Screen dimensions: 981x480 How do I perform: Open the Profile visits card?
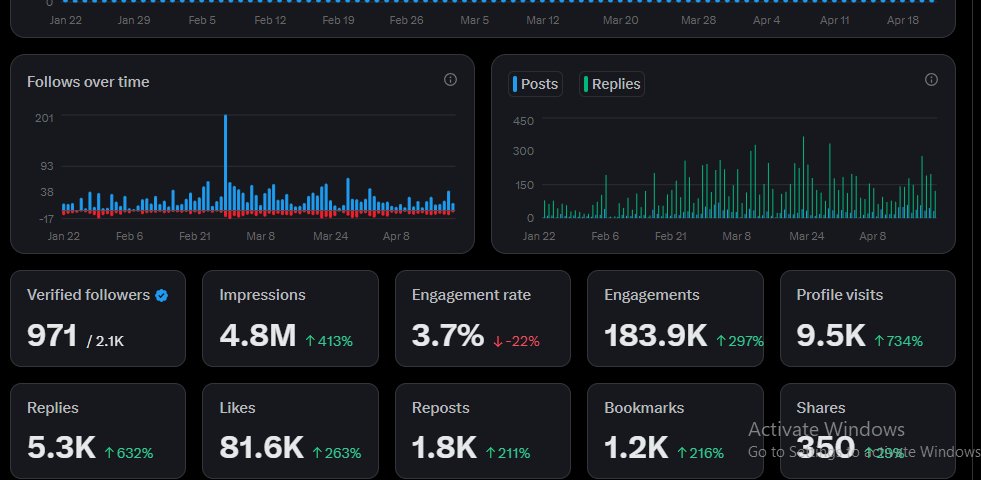tap(868, 319)
